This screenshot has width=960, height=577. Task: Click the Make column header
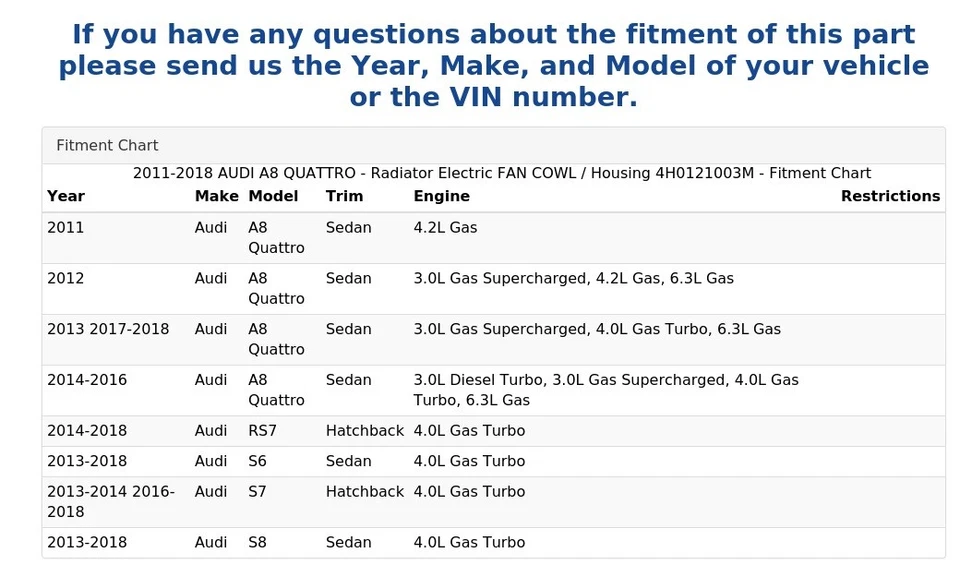(216, 196)
